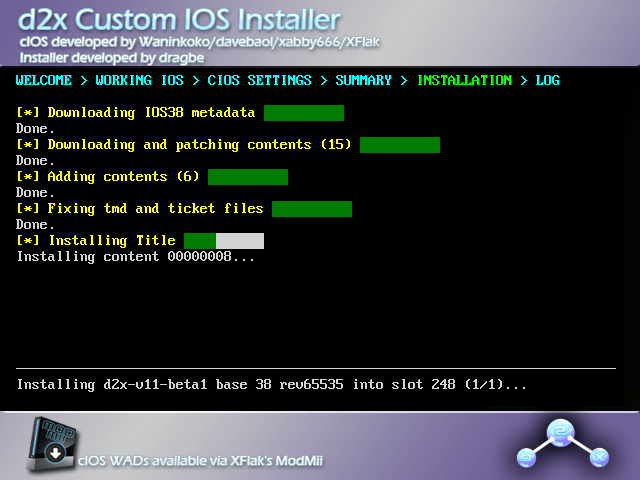Screen dimensions: 640x480
Task: Click the Fixing tmd and ticket progress bar
Action: coord(312,209)
